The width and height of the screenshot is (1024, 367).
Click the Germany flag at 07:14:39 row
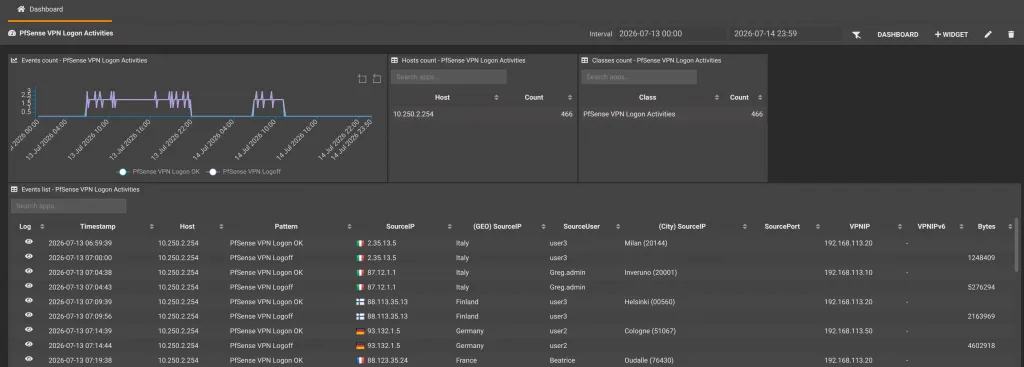[359, 331]
